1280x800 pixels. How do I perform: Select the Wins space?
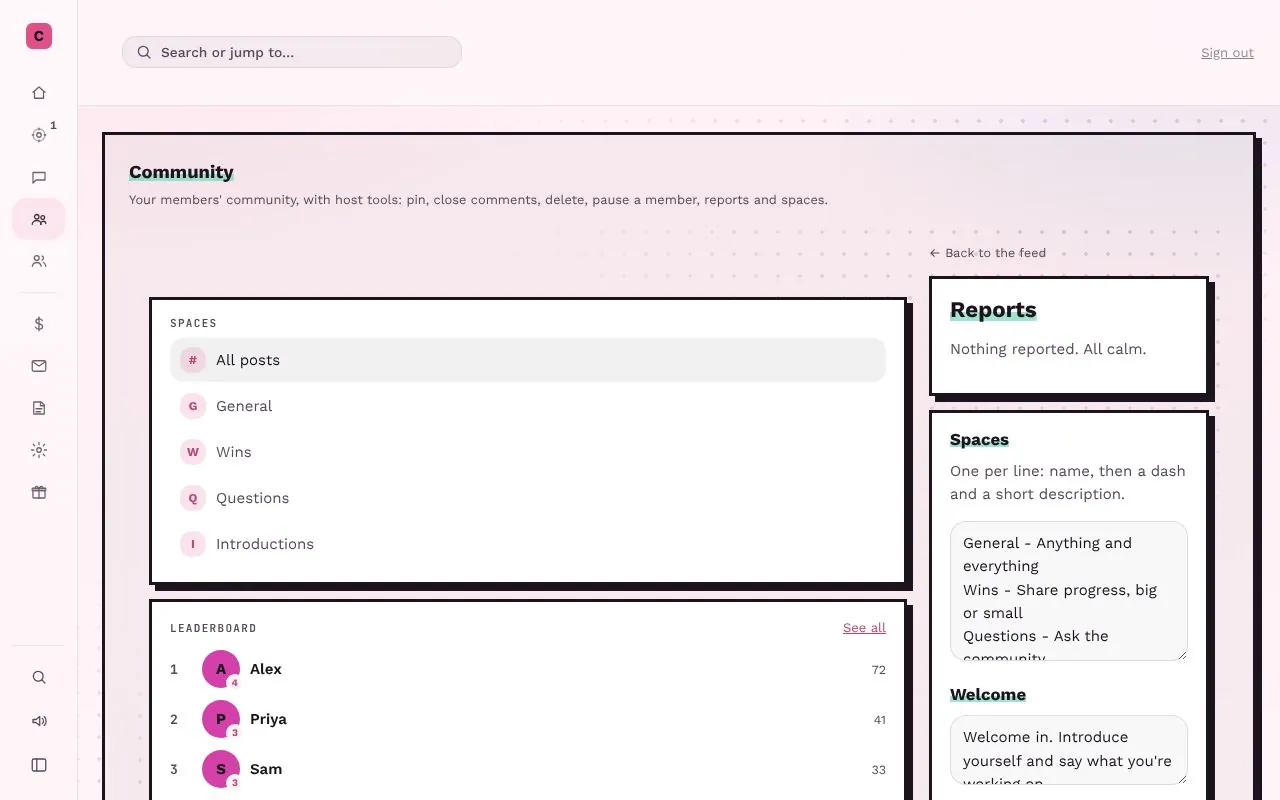528,452
